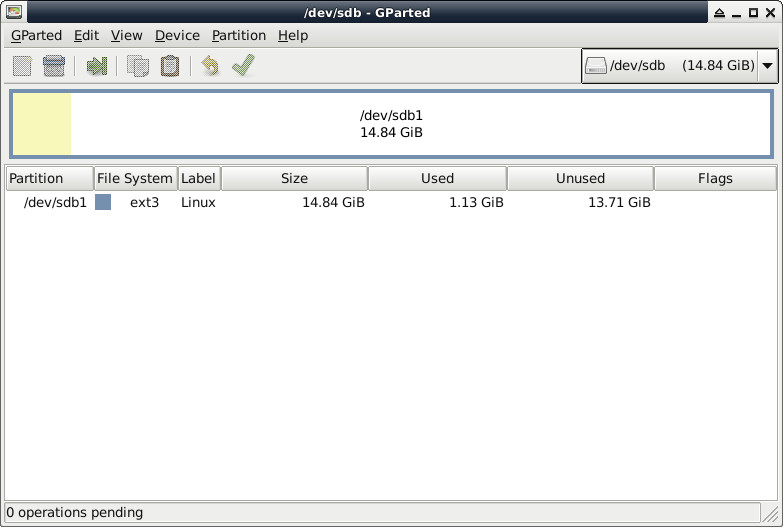Click the GParted application icon in title bar
Viewport: 783px width, 527px height.
pyautogui.click(x=14, y=11)
